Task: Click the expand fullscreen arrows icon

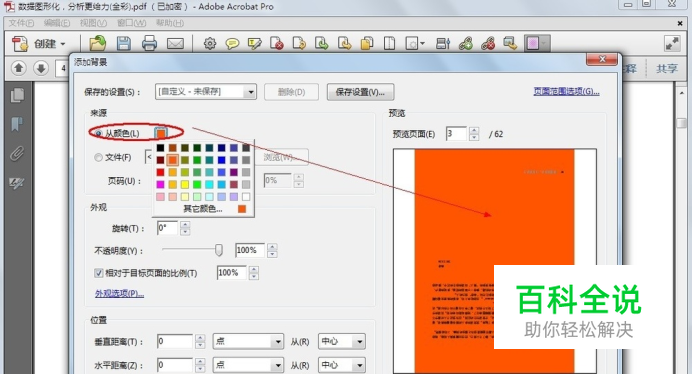Action: click(672, 44)
